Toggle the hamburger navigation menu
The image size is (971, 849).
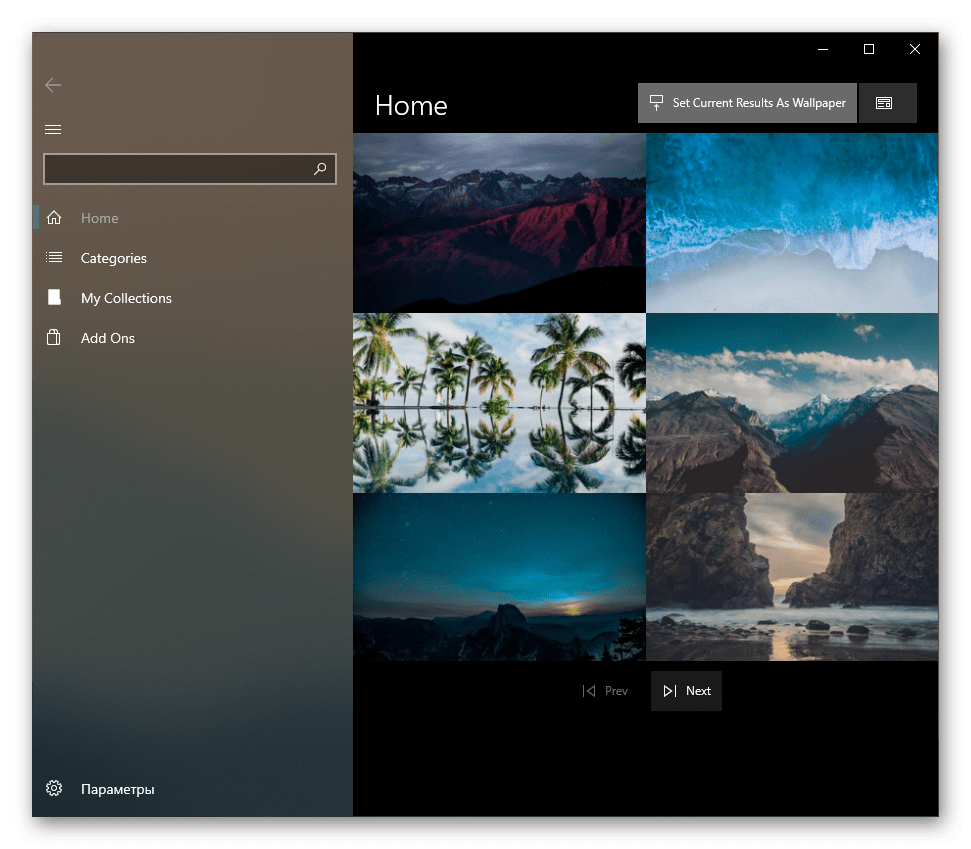(x=53, y=129)
